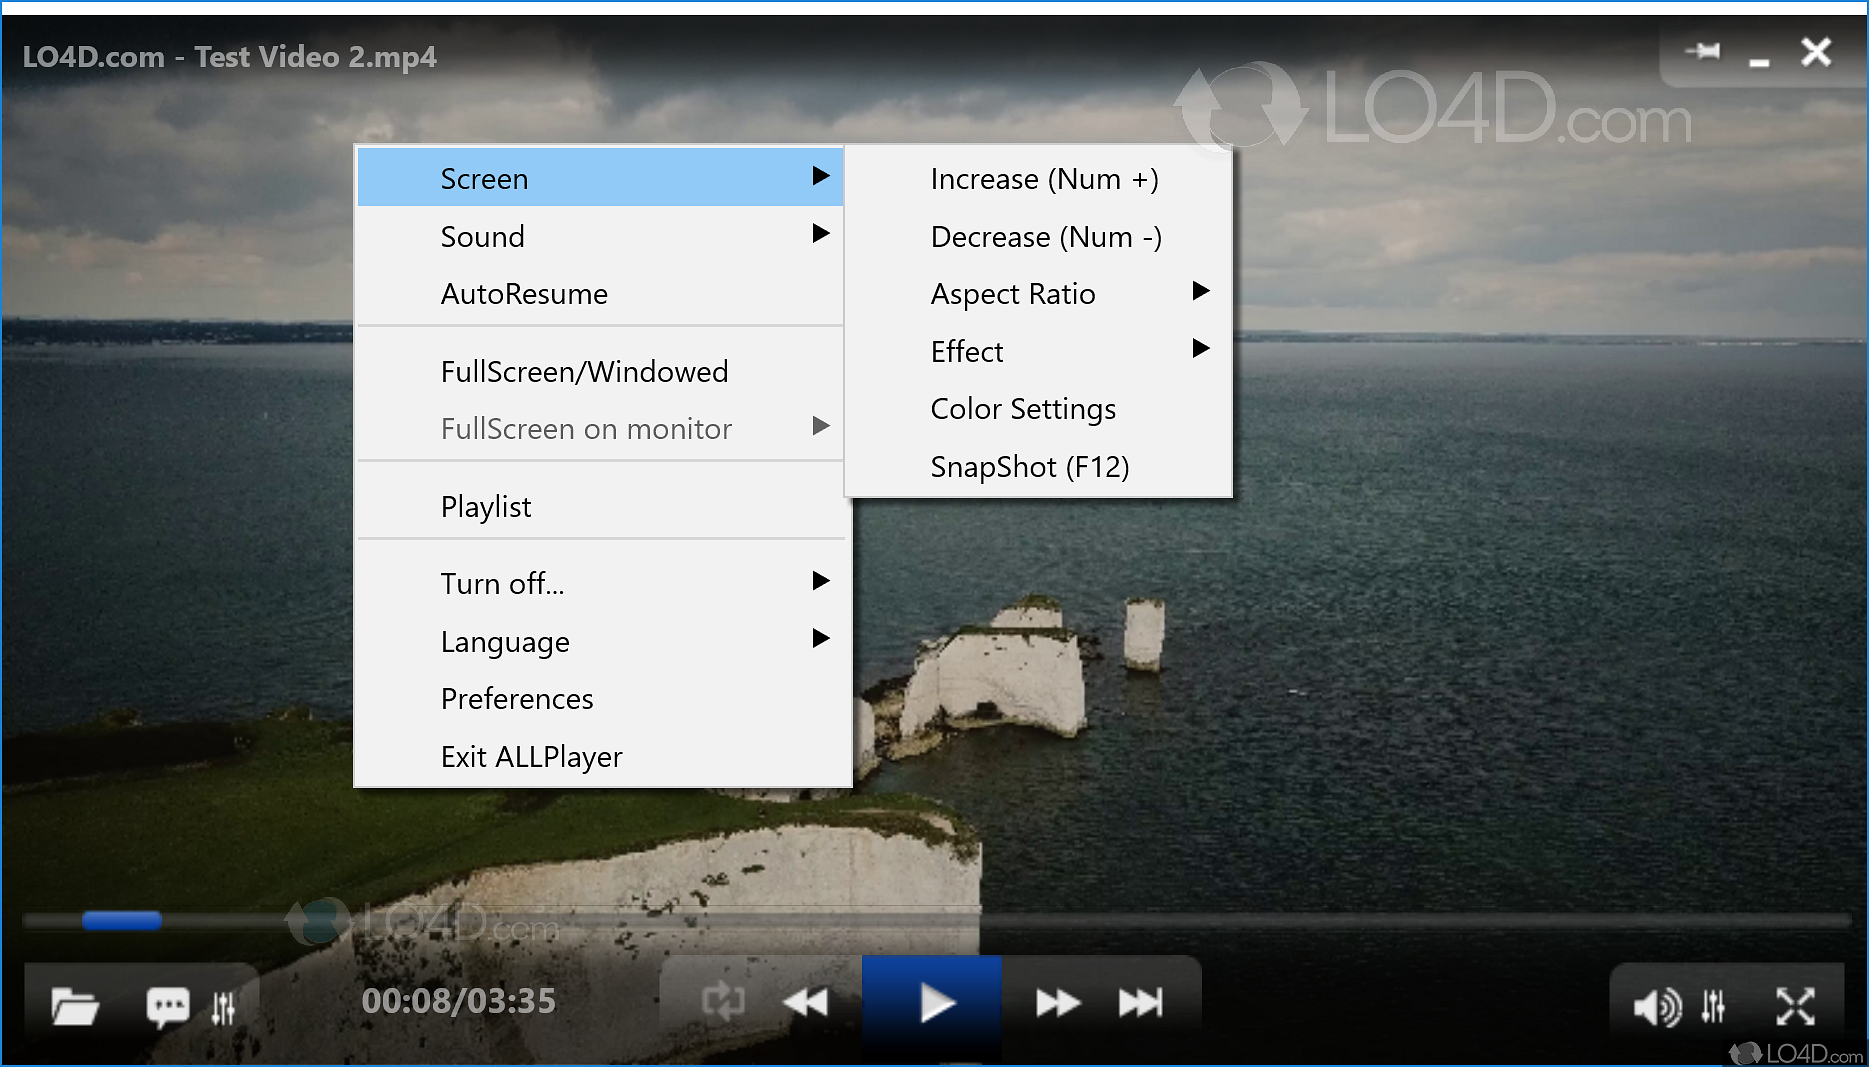
Task: Open file with the folder icon
Action: 75,1005
